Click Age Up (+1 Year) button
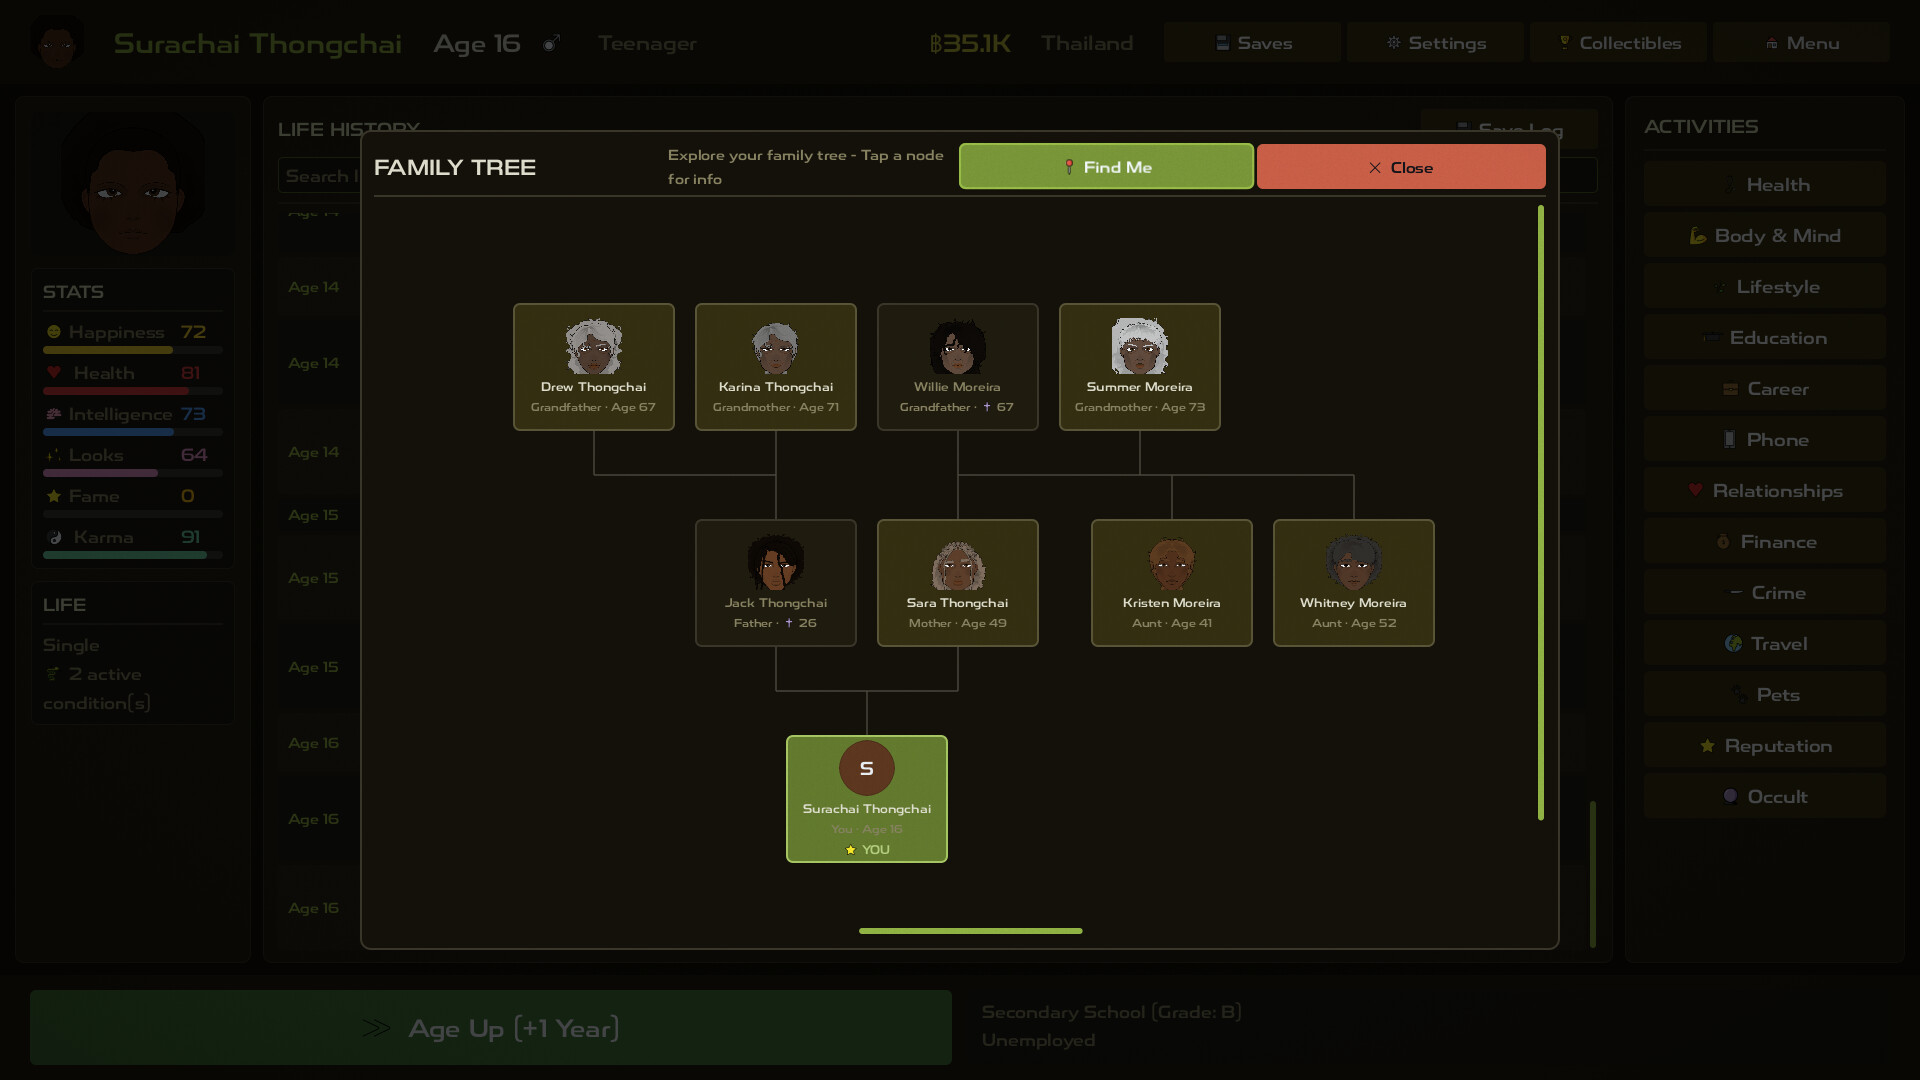This screenshot has height=1080, width=1920. (x=491, y=1028)
